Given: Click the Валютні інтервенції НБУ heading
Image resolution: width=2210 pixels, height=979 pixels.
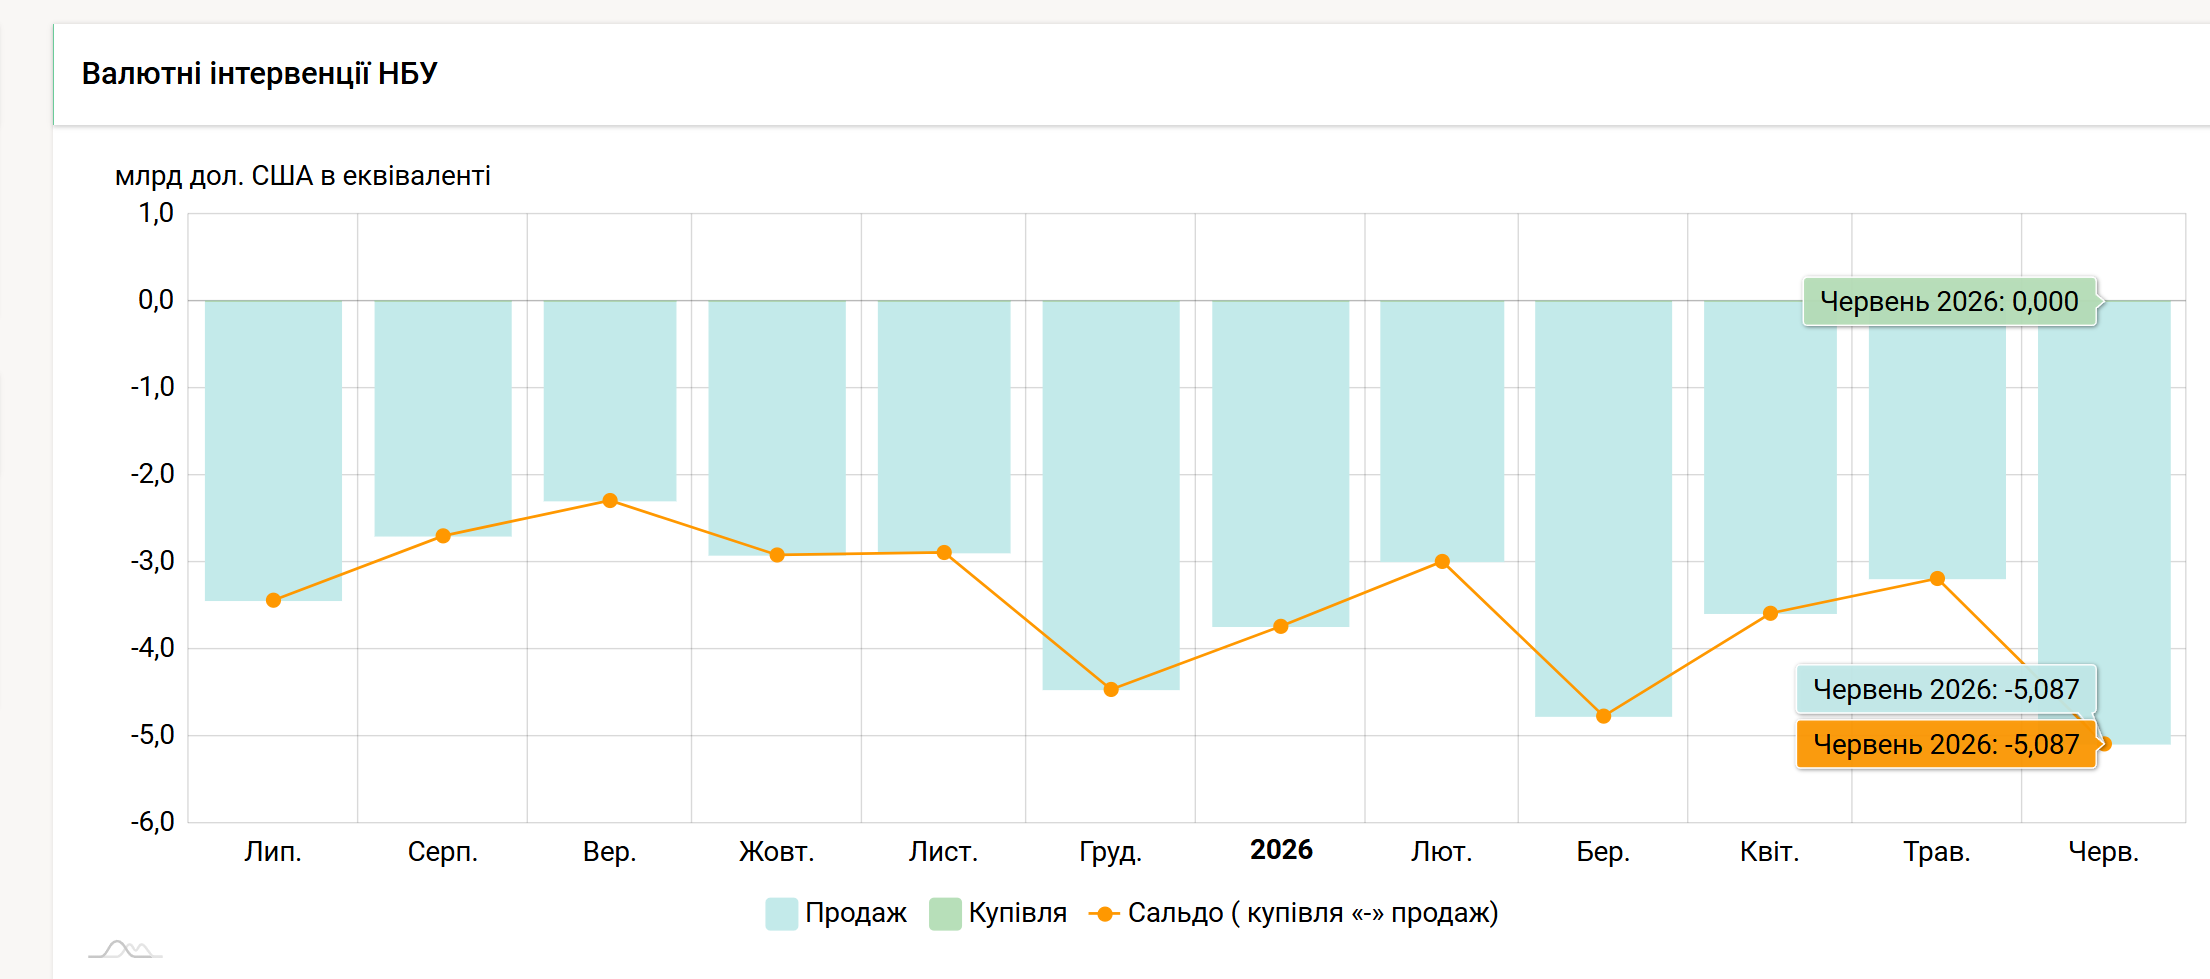Looking at the screenshot, I should coord(260,73).
